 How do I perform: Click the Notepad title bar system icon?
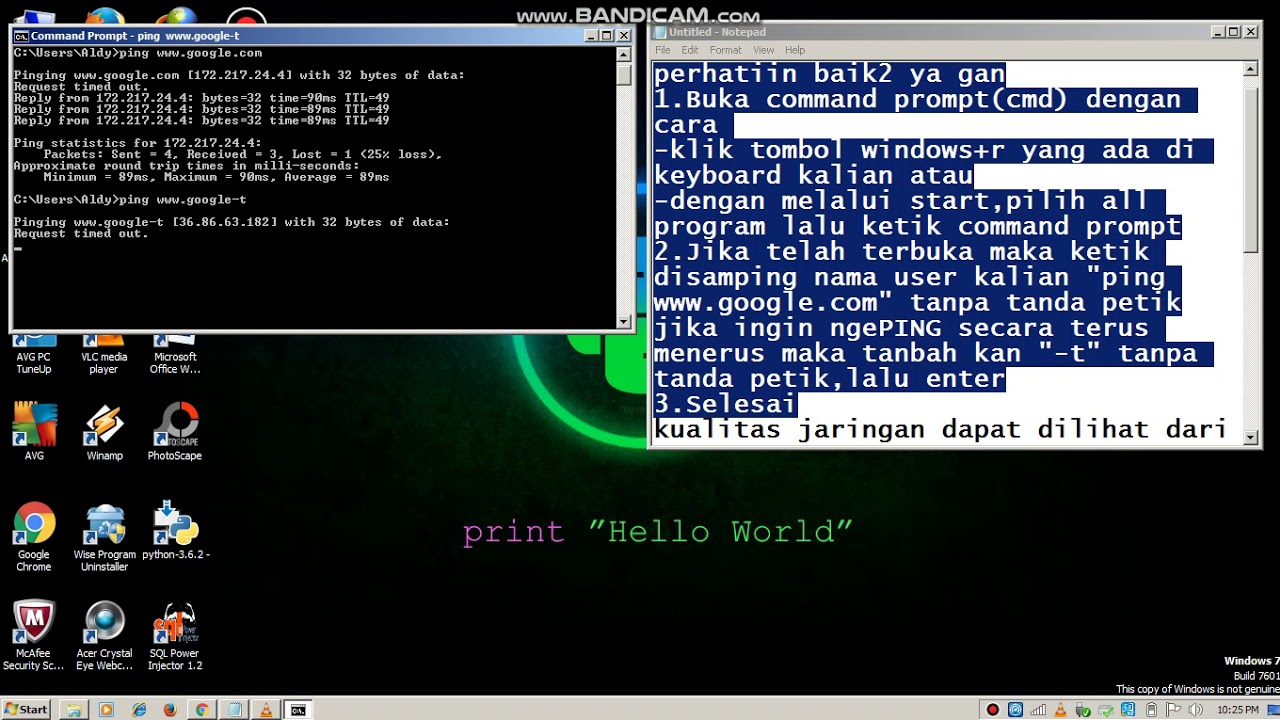(x=660, y=32)
